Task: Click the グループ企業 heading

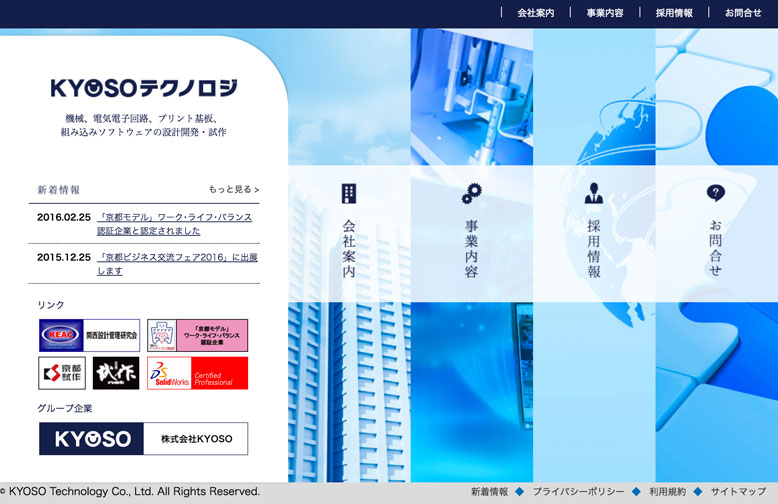Action: (65, 408)
